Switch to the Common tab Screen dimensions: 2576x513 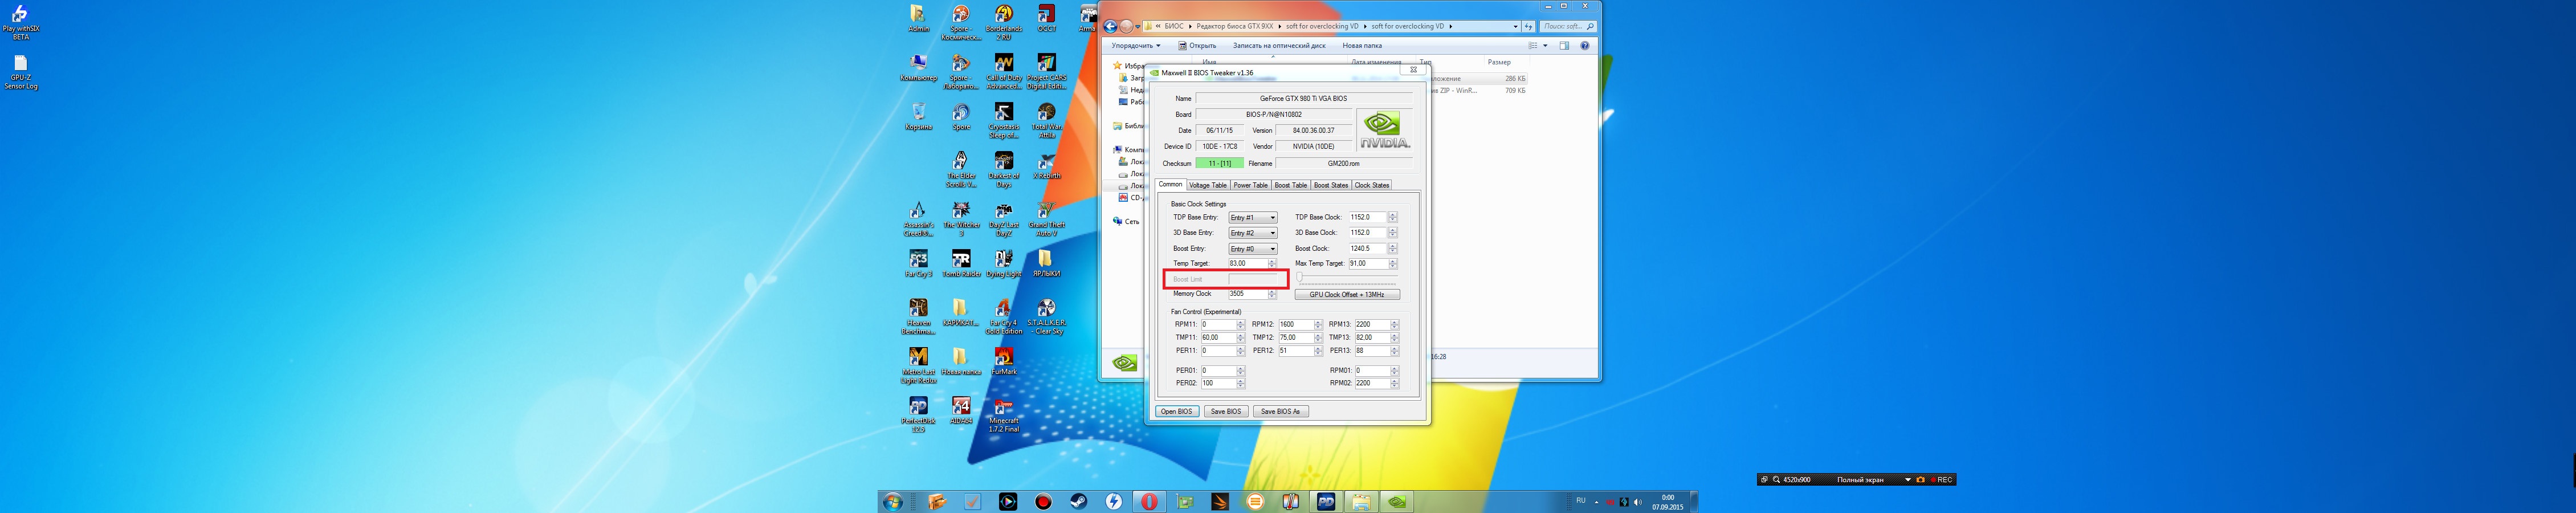tap(1170, 185)
